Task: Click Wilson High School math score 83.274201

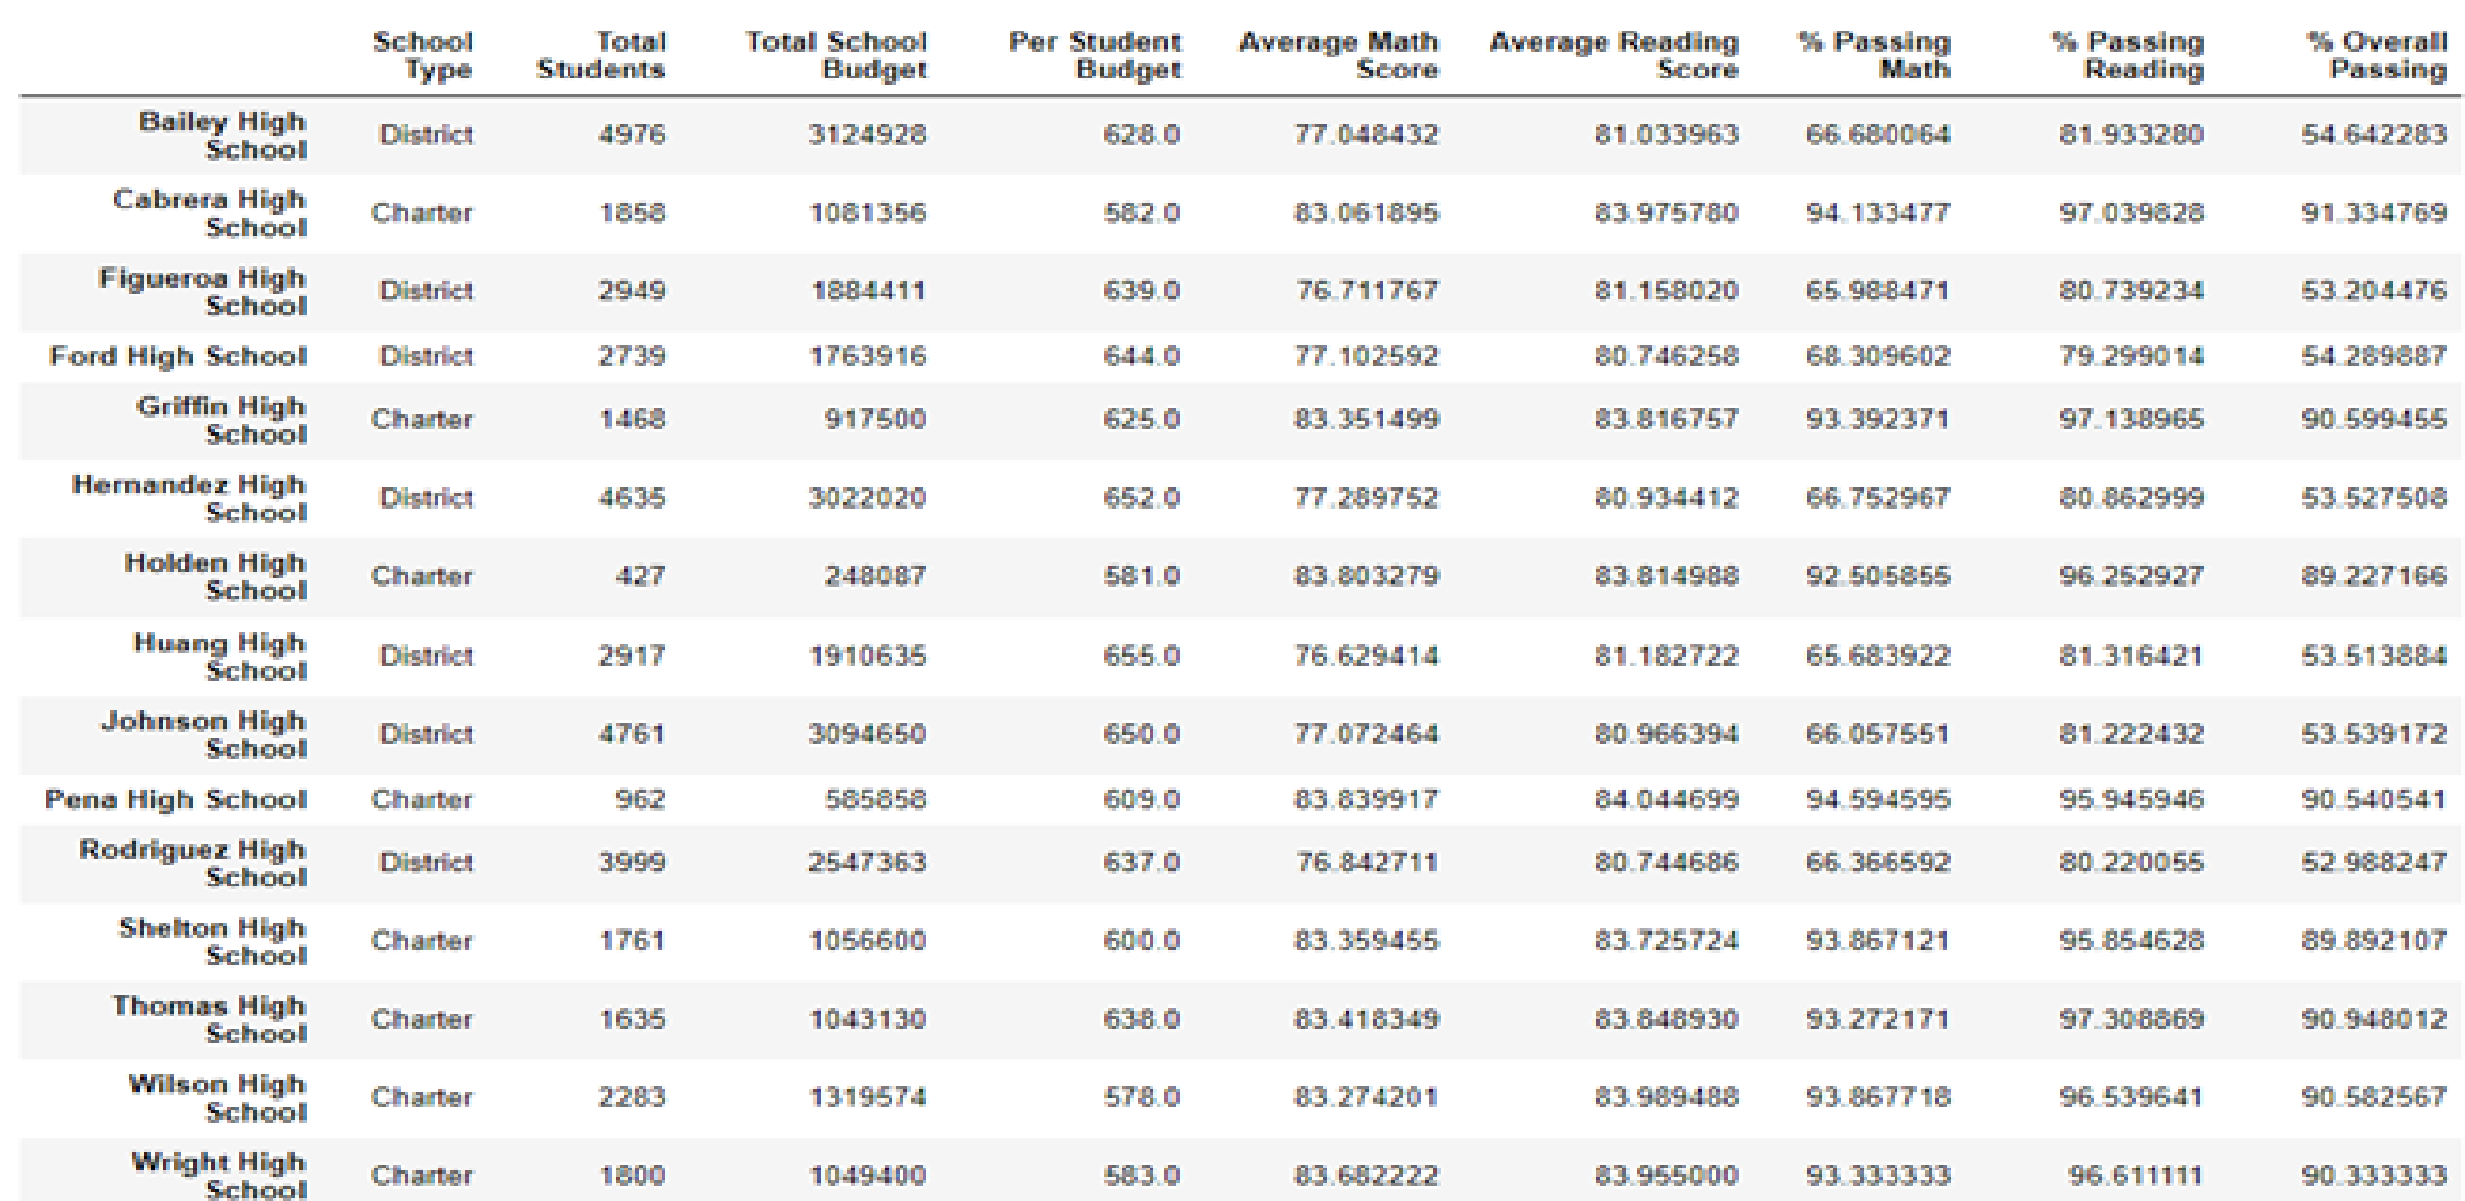Action: pos(1366,1097)
